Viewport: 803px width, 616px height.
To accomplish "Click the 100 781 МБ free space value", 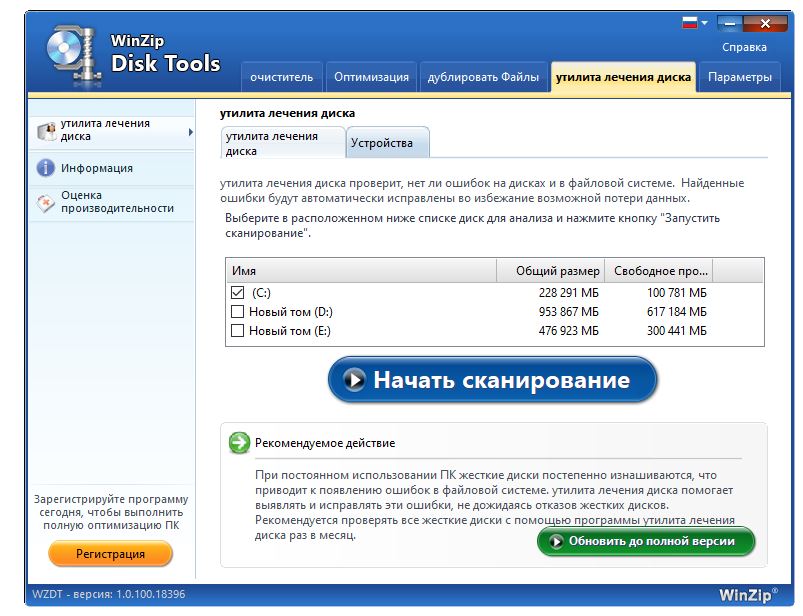I will tap(677, 293).
